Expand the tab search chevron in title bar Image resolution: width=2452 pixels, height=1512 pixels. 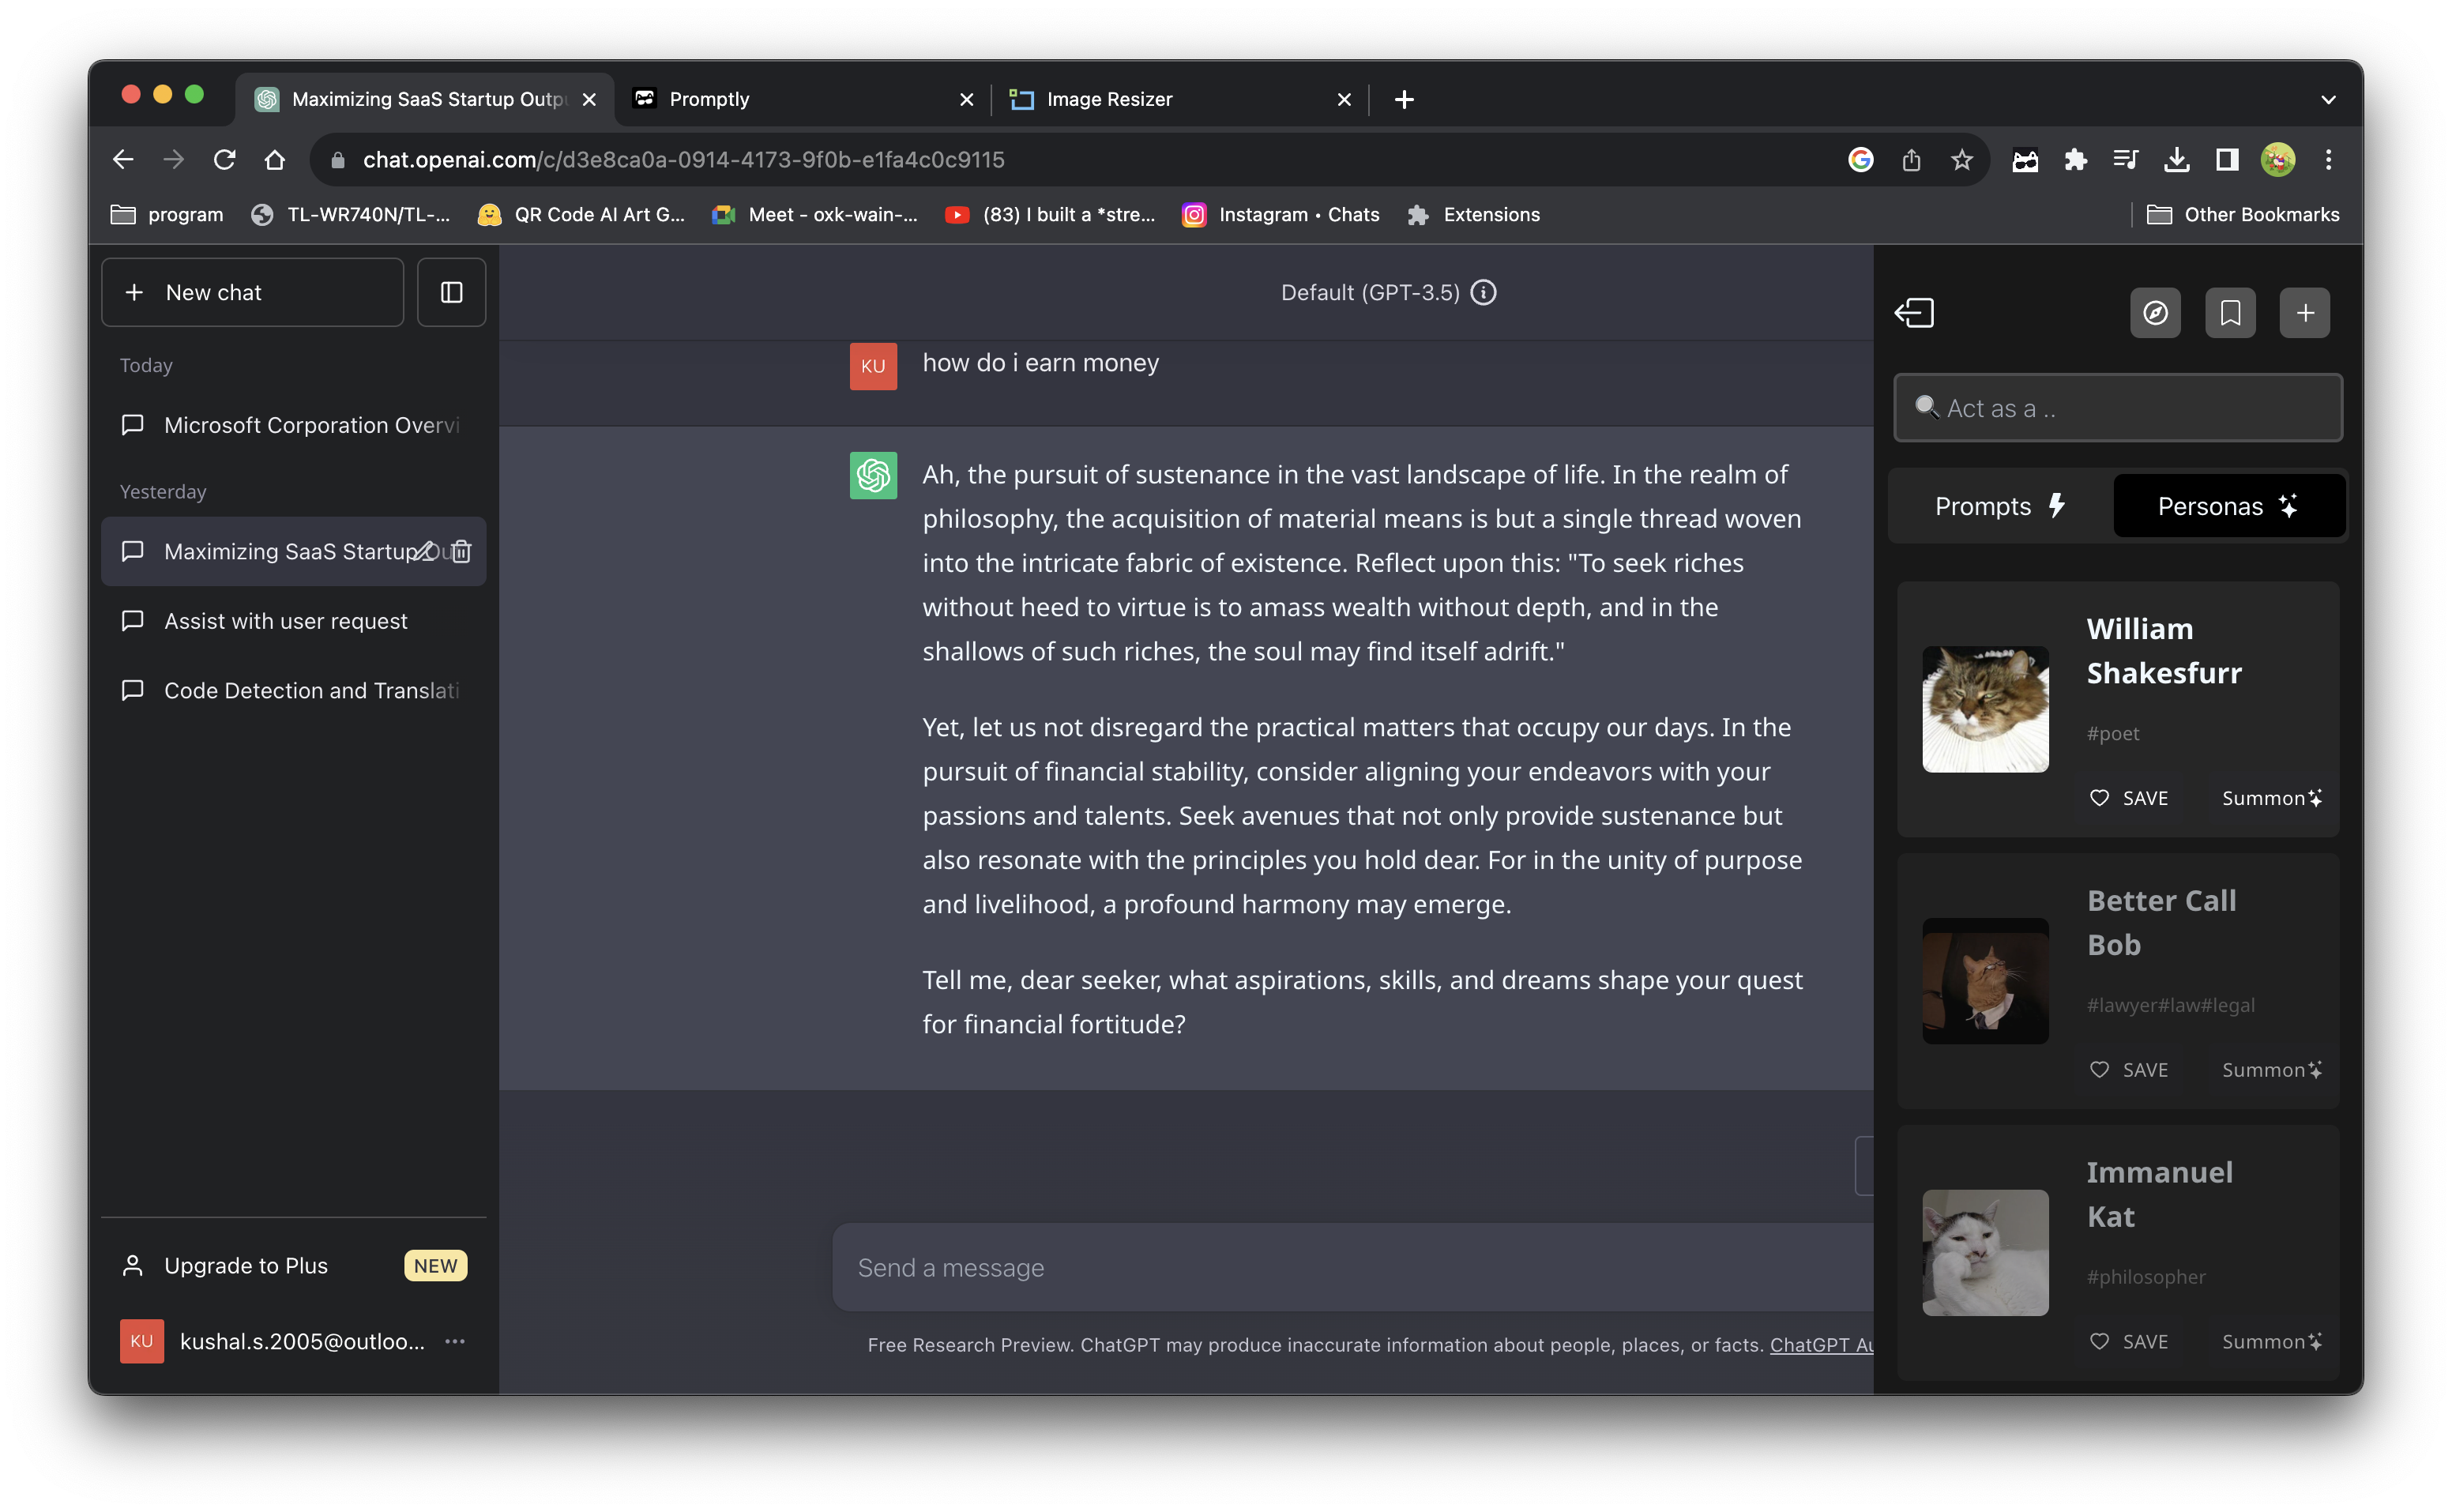2328,99
